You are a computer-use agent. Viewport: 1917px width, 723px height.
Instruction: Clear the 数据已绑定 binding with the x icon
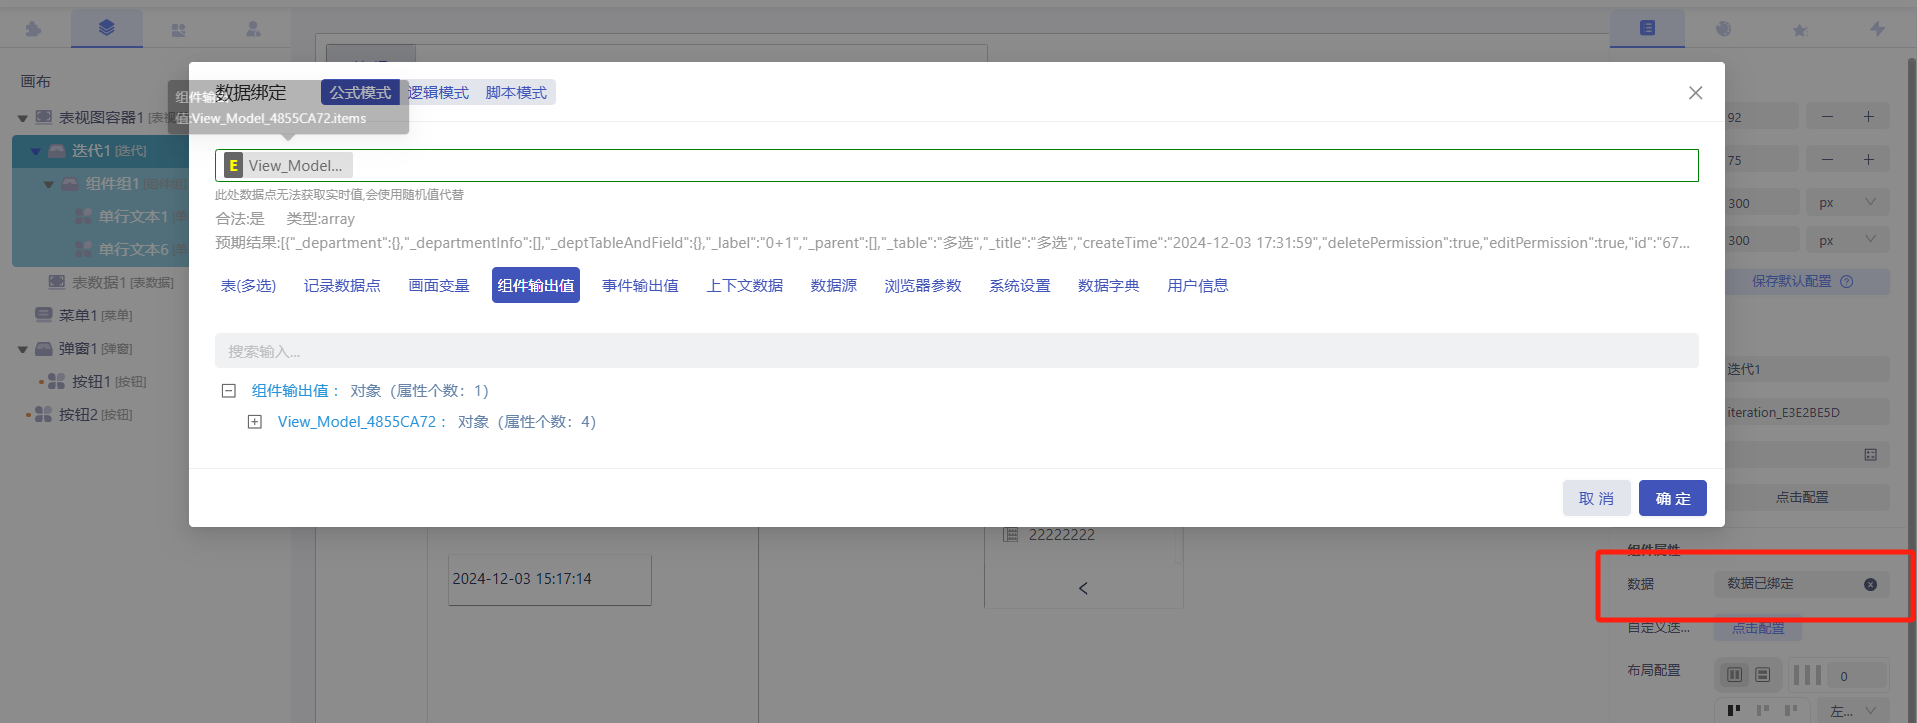[1870, 585]
